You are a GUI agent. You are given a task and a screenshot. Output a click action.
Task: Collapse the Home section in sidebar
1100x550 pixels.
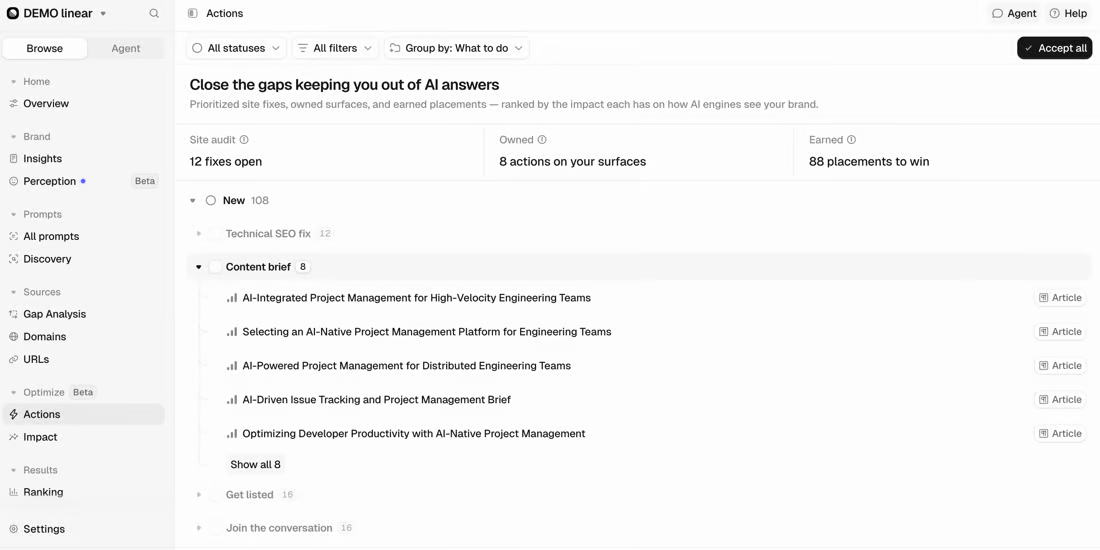coord(13,82)
